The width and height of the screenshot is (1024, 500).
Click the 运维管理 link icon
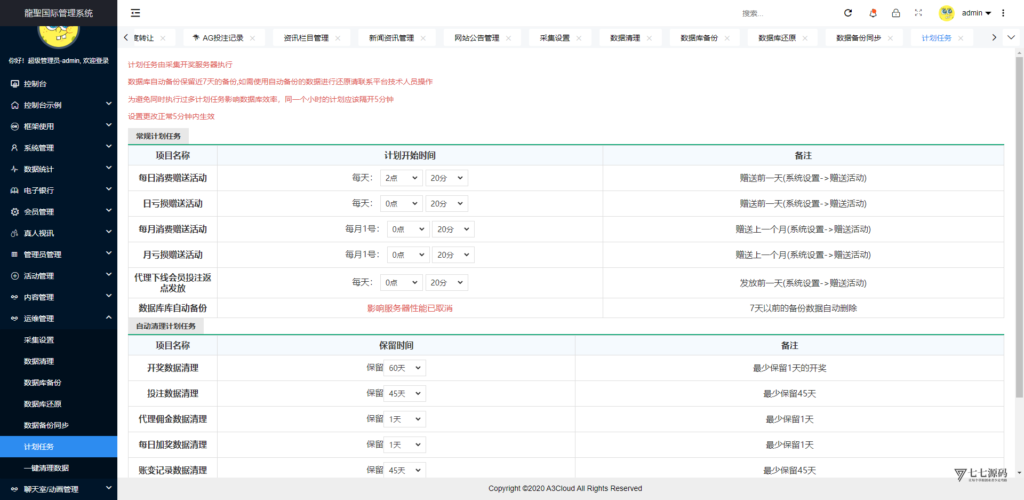(x=14, y=319)
